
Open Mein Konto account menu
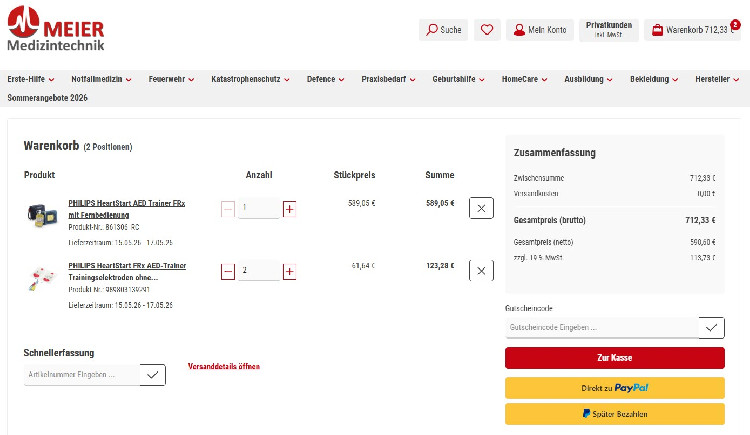[540, 30]
